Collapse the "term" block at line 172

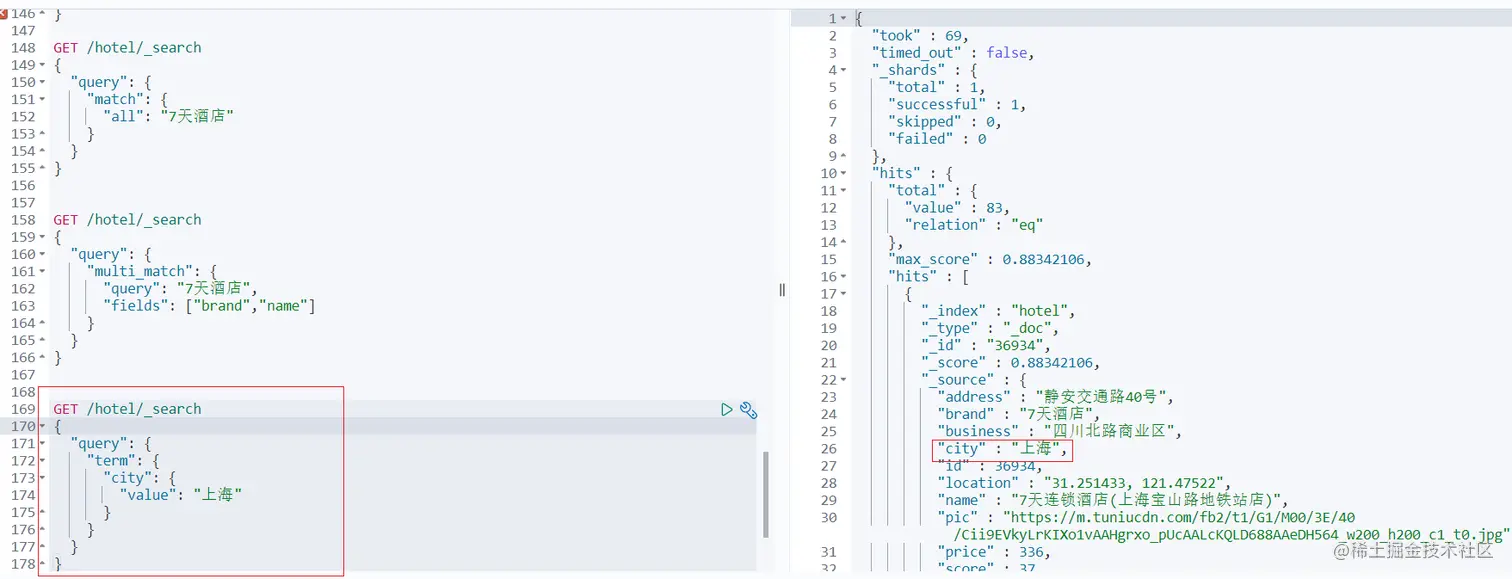(x=42, y=460)
